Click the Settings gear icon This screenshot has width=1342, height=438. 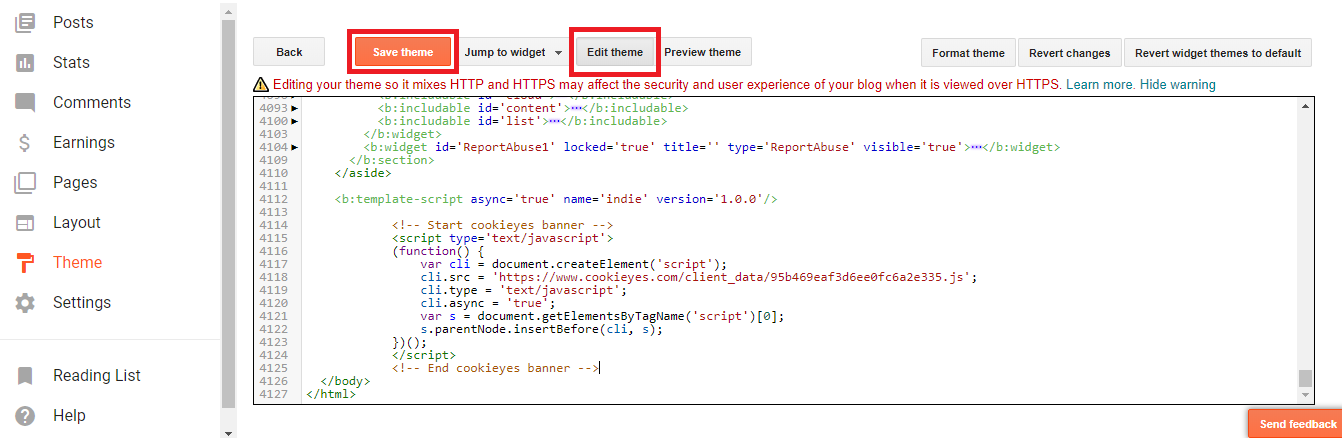(x=25, y=302)
